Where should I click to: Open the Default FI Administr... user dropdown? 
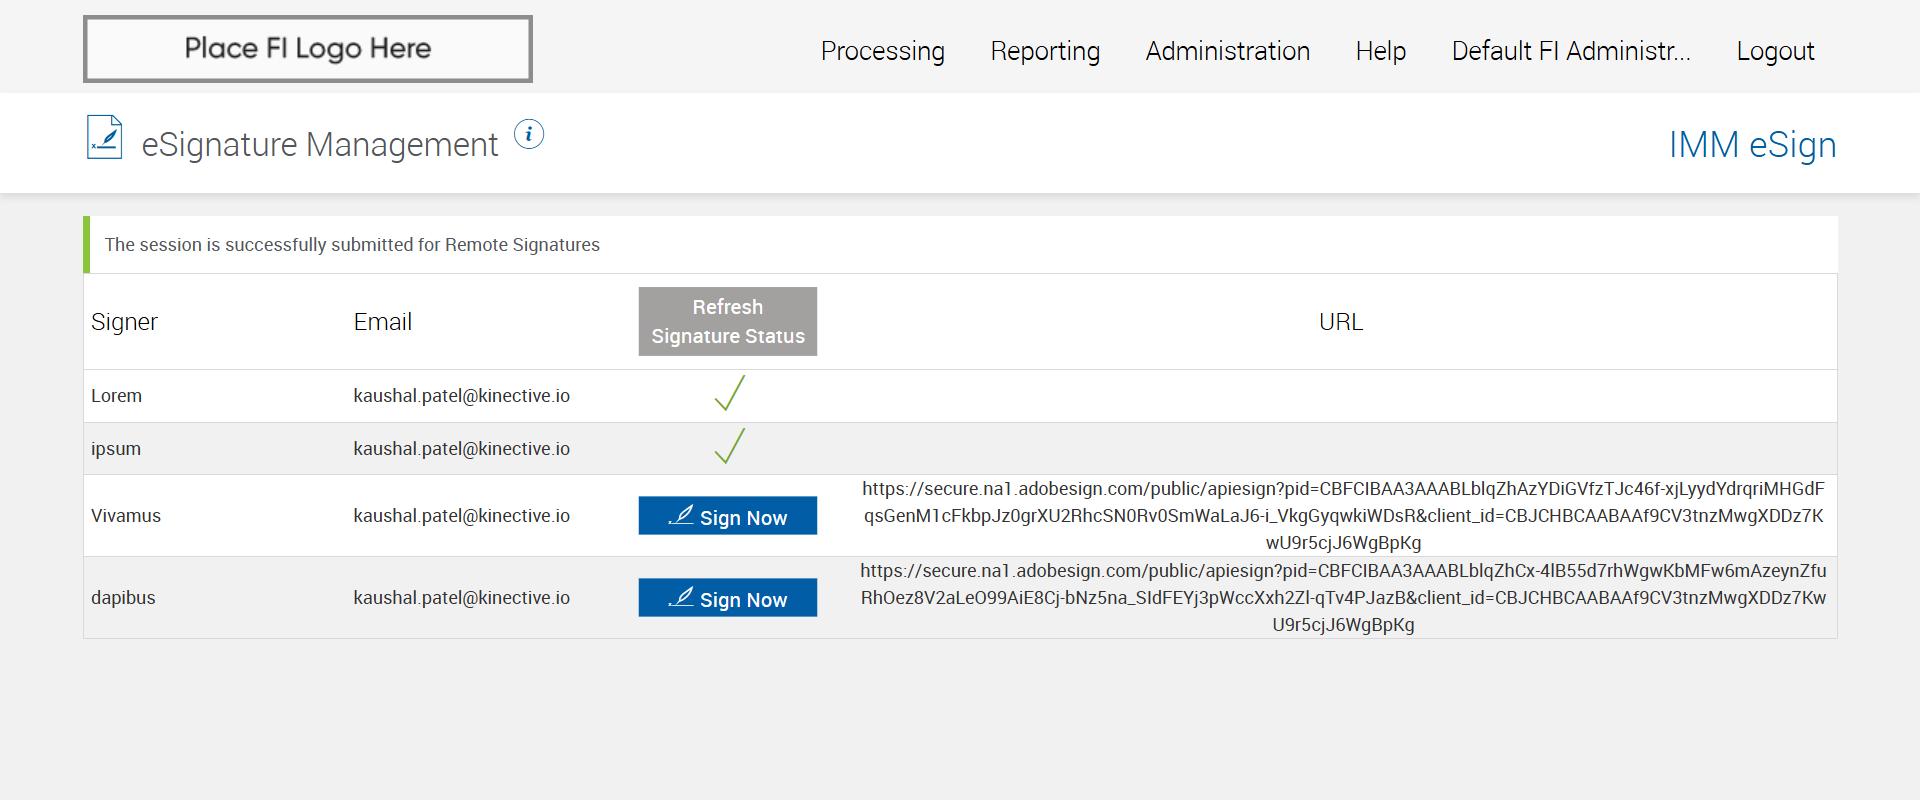pyautogui.click(x=1570, y=51)
